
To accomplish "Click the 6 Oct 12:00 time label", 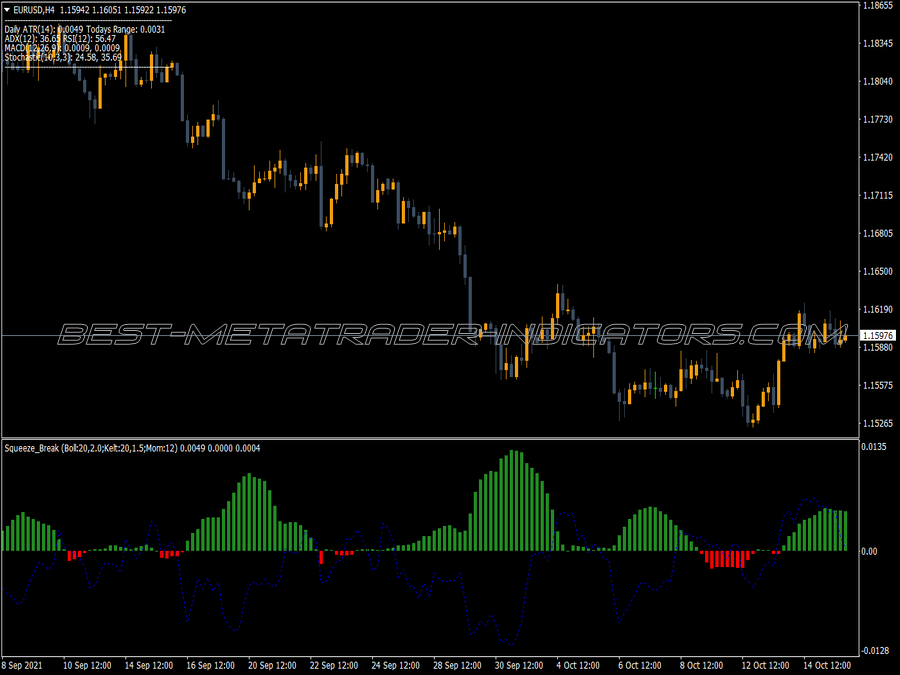I will (x=639, y=665).
